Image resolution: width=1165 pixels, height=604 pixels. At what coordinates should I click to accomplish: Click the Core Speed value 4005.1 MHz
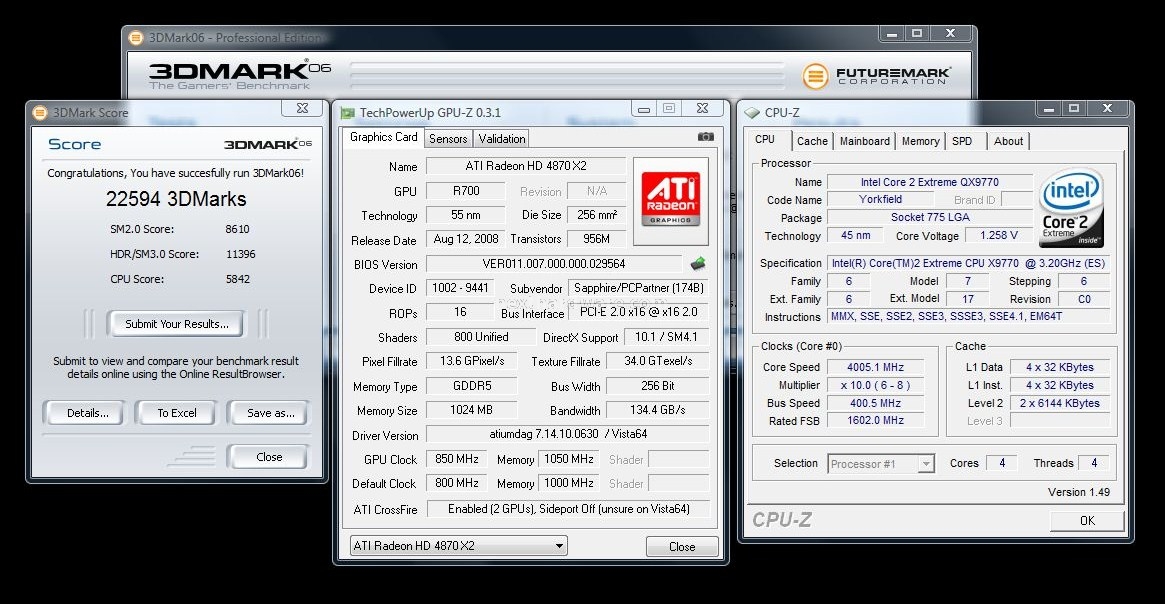(x=875, y=367)
